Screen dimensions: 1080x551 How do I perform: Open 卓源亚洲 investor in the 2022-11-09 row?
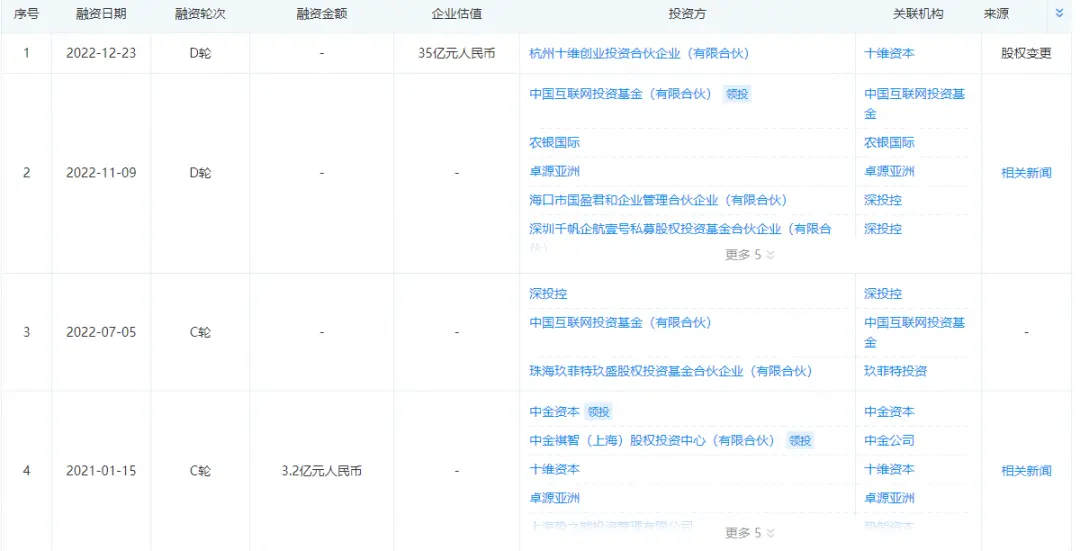tap(554, 171)
